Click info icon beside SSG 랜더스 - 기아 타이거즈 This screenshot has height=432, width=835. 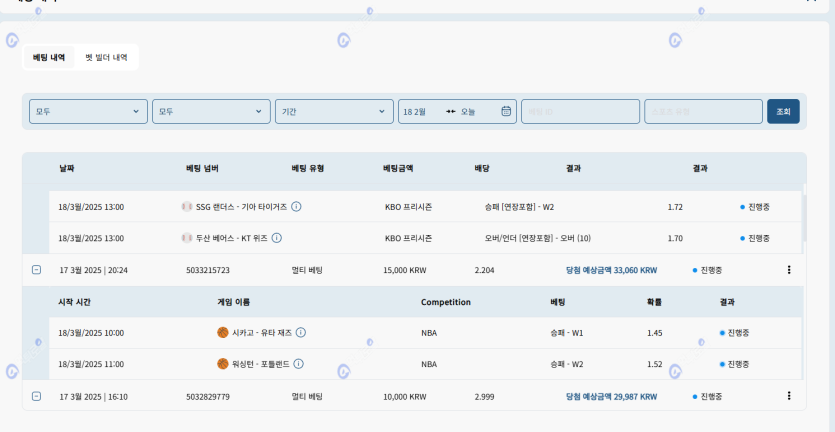[x=297, y=207]
